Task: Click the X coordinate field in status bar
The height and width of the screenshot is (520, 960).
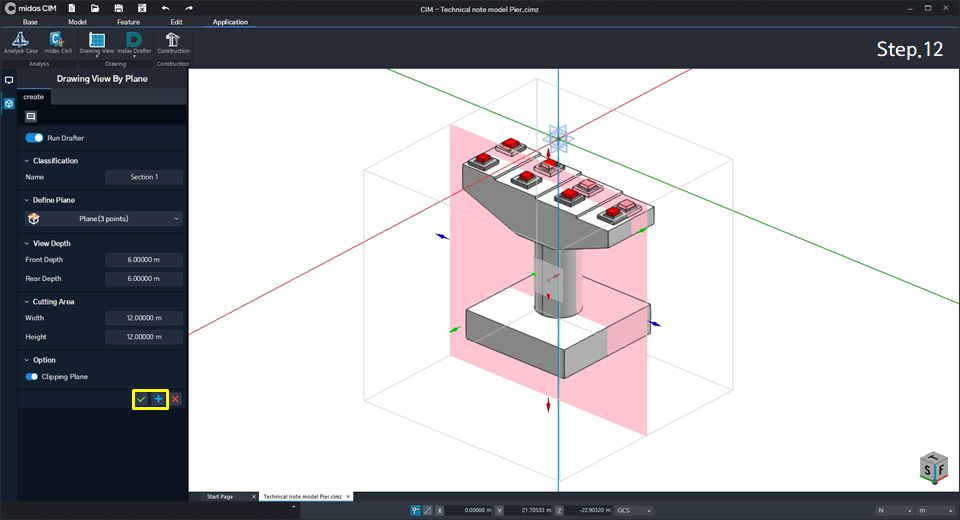Action: pos(469,510)
